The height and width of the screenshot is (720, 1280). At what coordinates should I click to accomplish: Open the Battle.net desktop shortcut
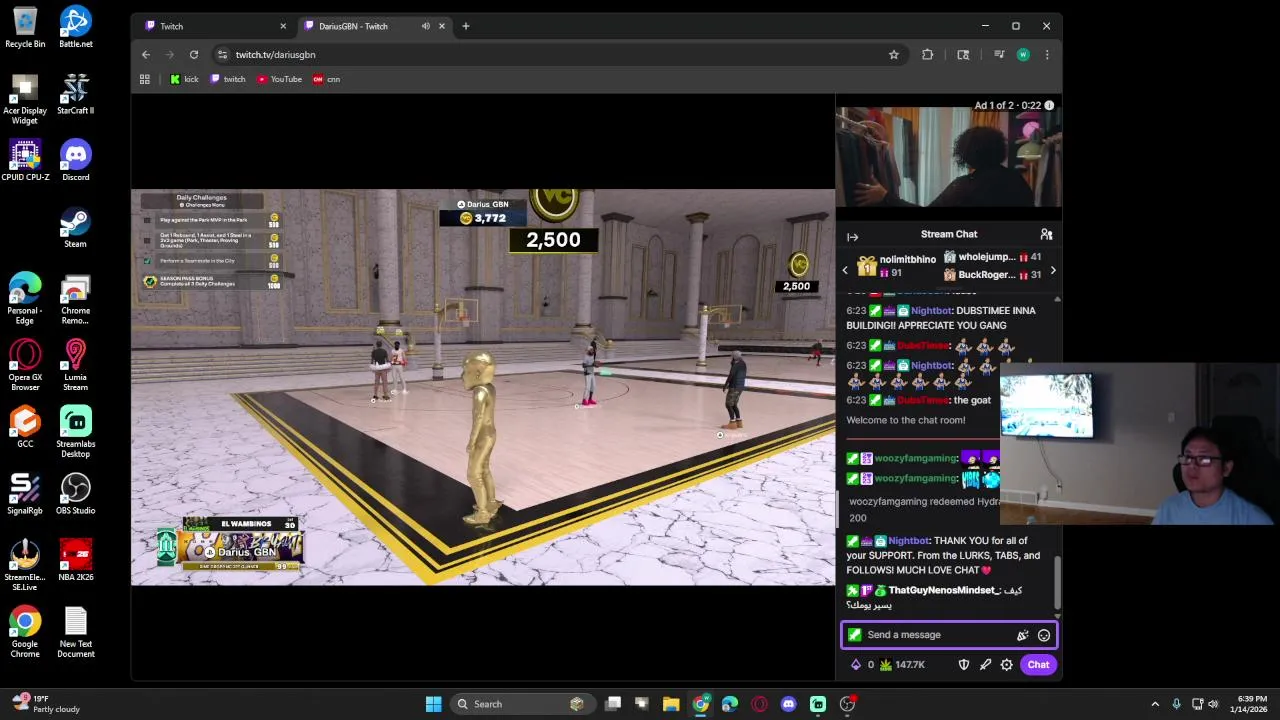pos(76,27)
